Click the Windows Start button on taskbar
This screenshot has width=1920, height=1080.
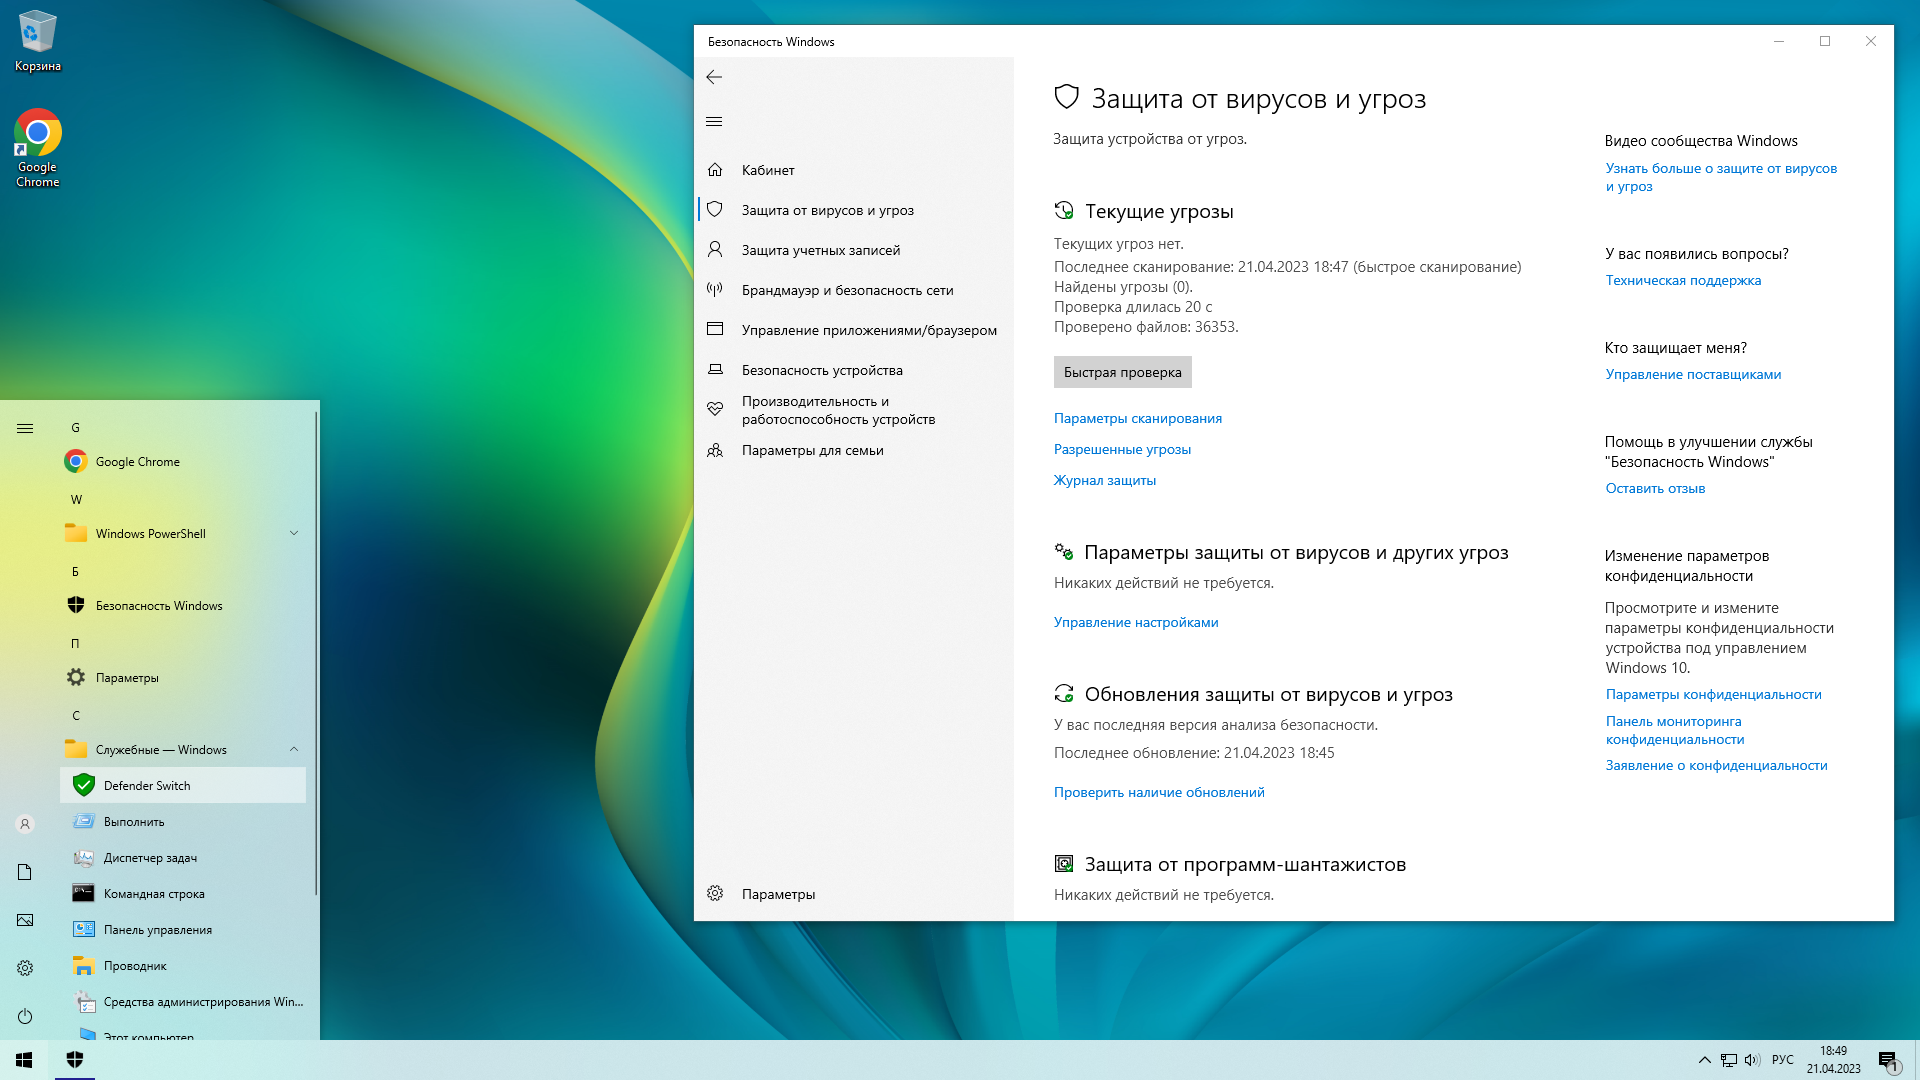(24, 1060)
